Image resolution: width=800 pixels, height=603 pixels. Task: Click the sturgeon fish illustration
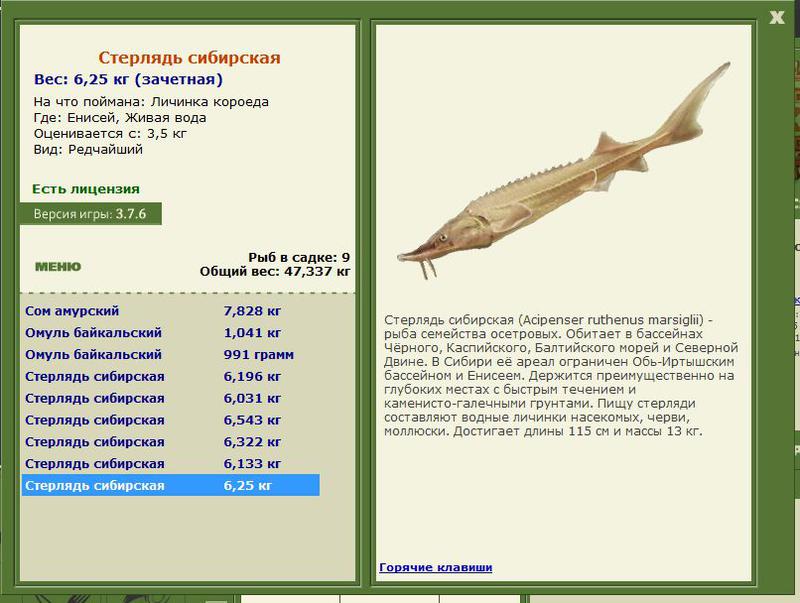564,171
